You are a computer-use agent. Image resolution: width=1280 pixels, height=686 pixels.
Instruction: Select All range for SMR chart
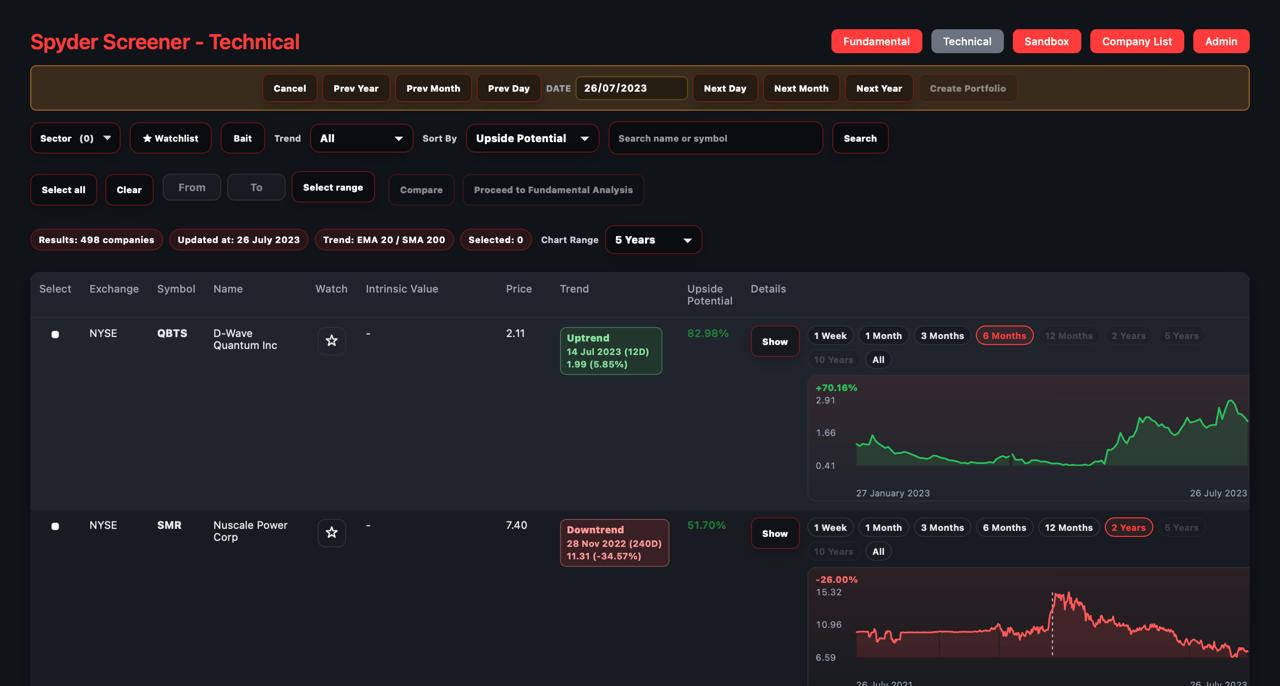[878, 552]
